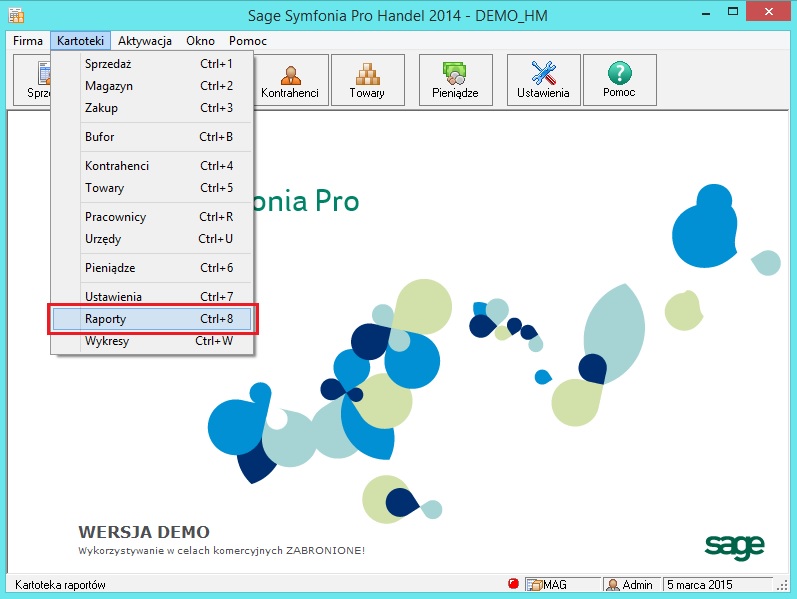Minimize the Sage Symfonia window
This screenshot has width=797, height=599.
tap(706, 13)
